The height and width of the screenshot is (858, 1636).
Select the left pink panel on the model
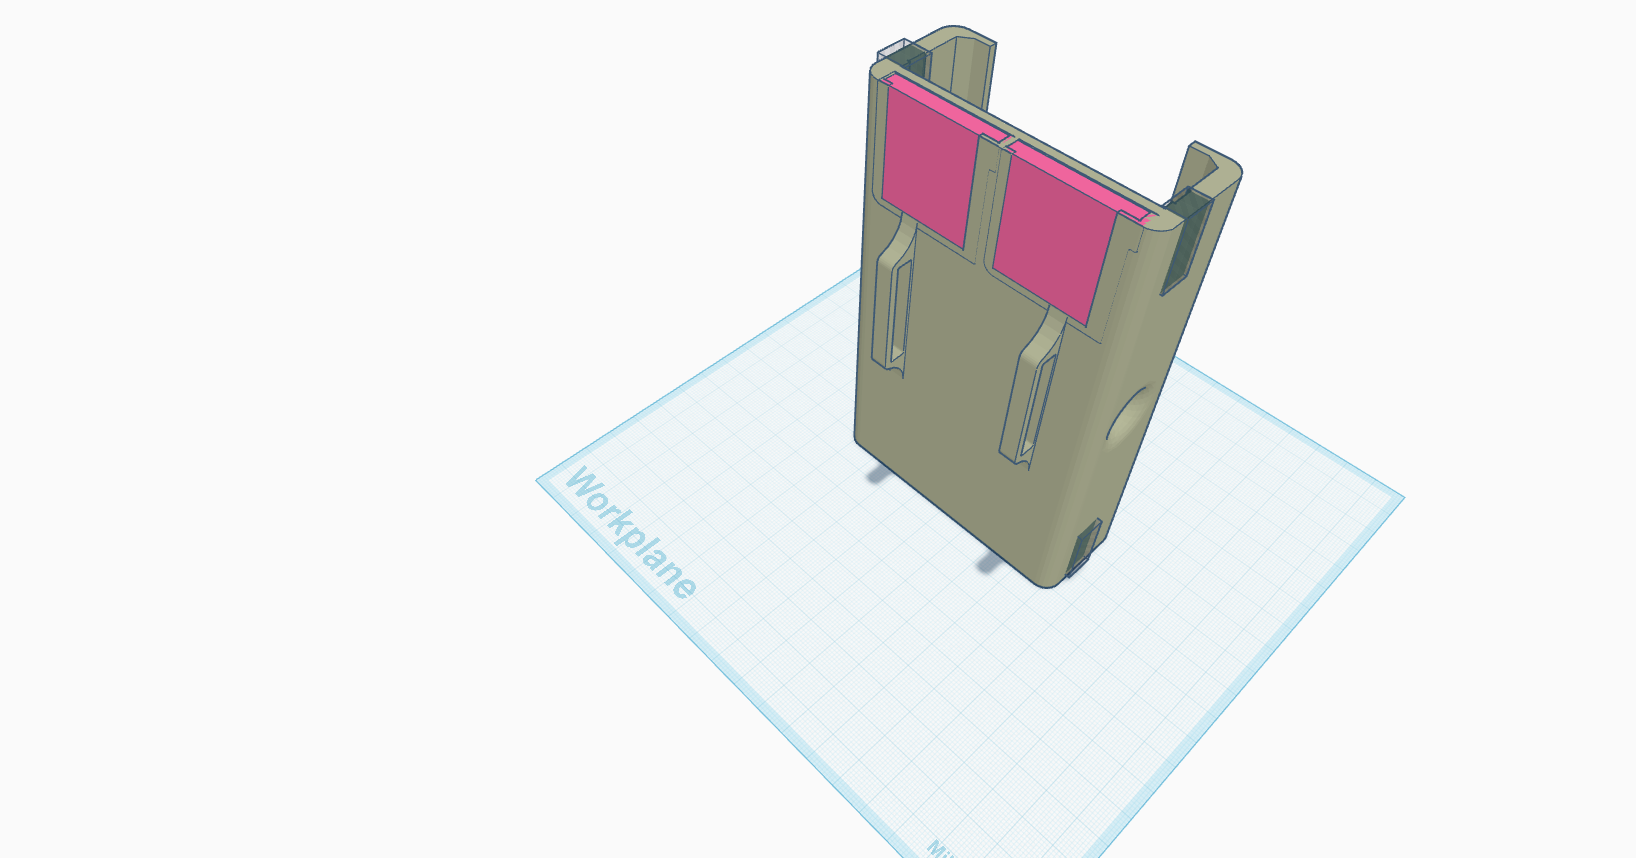[928, 165]
